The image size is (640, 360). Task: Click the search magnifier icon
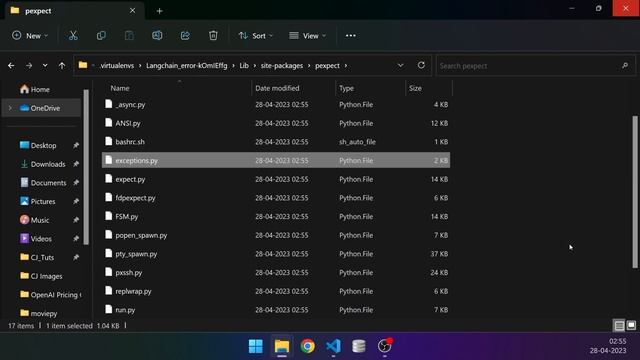point(625,65)
